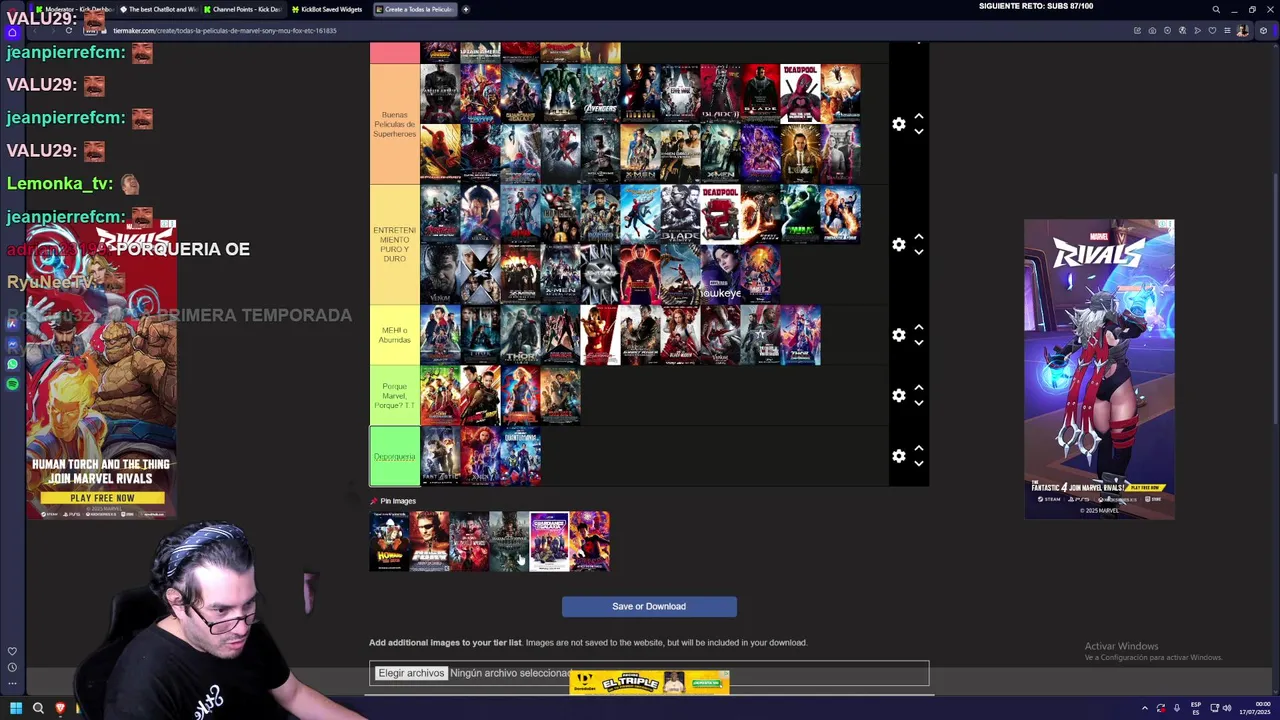Move Porque Marvel row up
Image resolution: width=1280 pixels, height=720 pixels.
pyautogui.click(x=918, y=388)
